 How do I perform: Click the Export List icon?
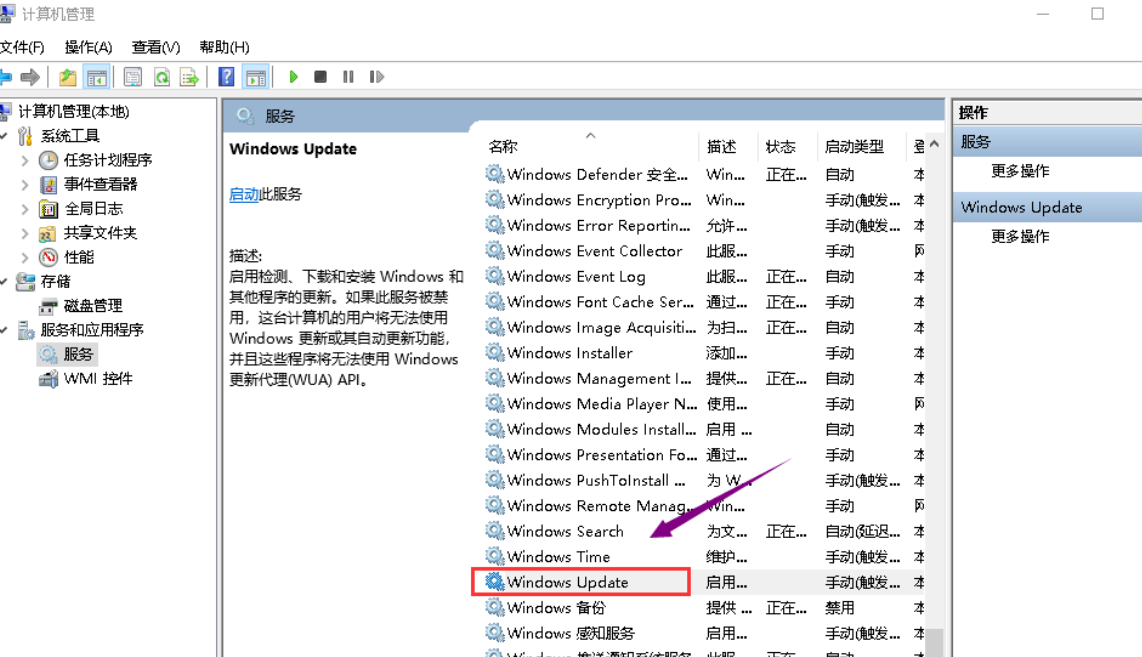[190, 76]
